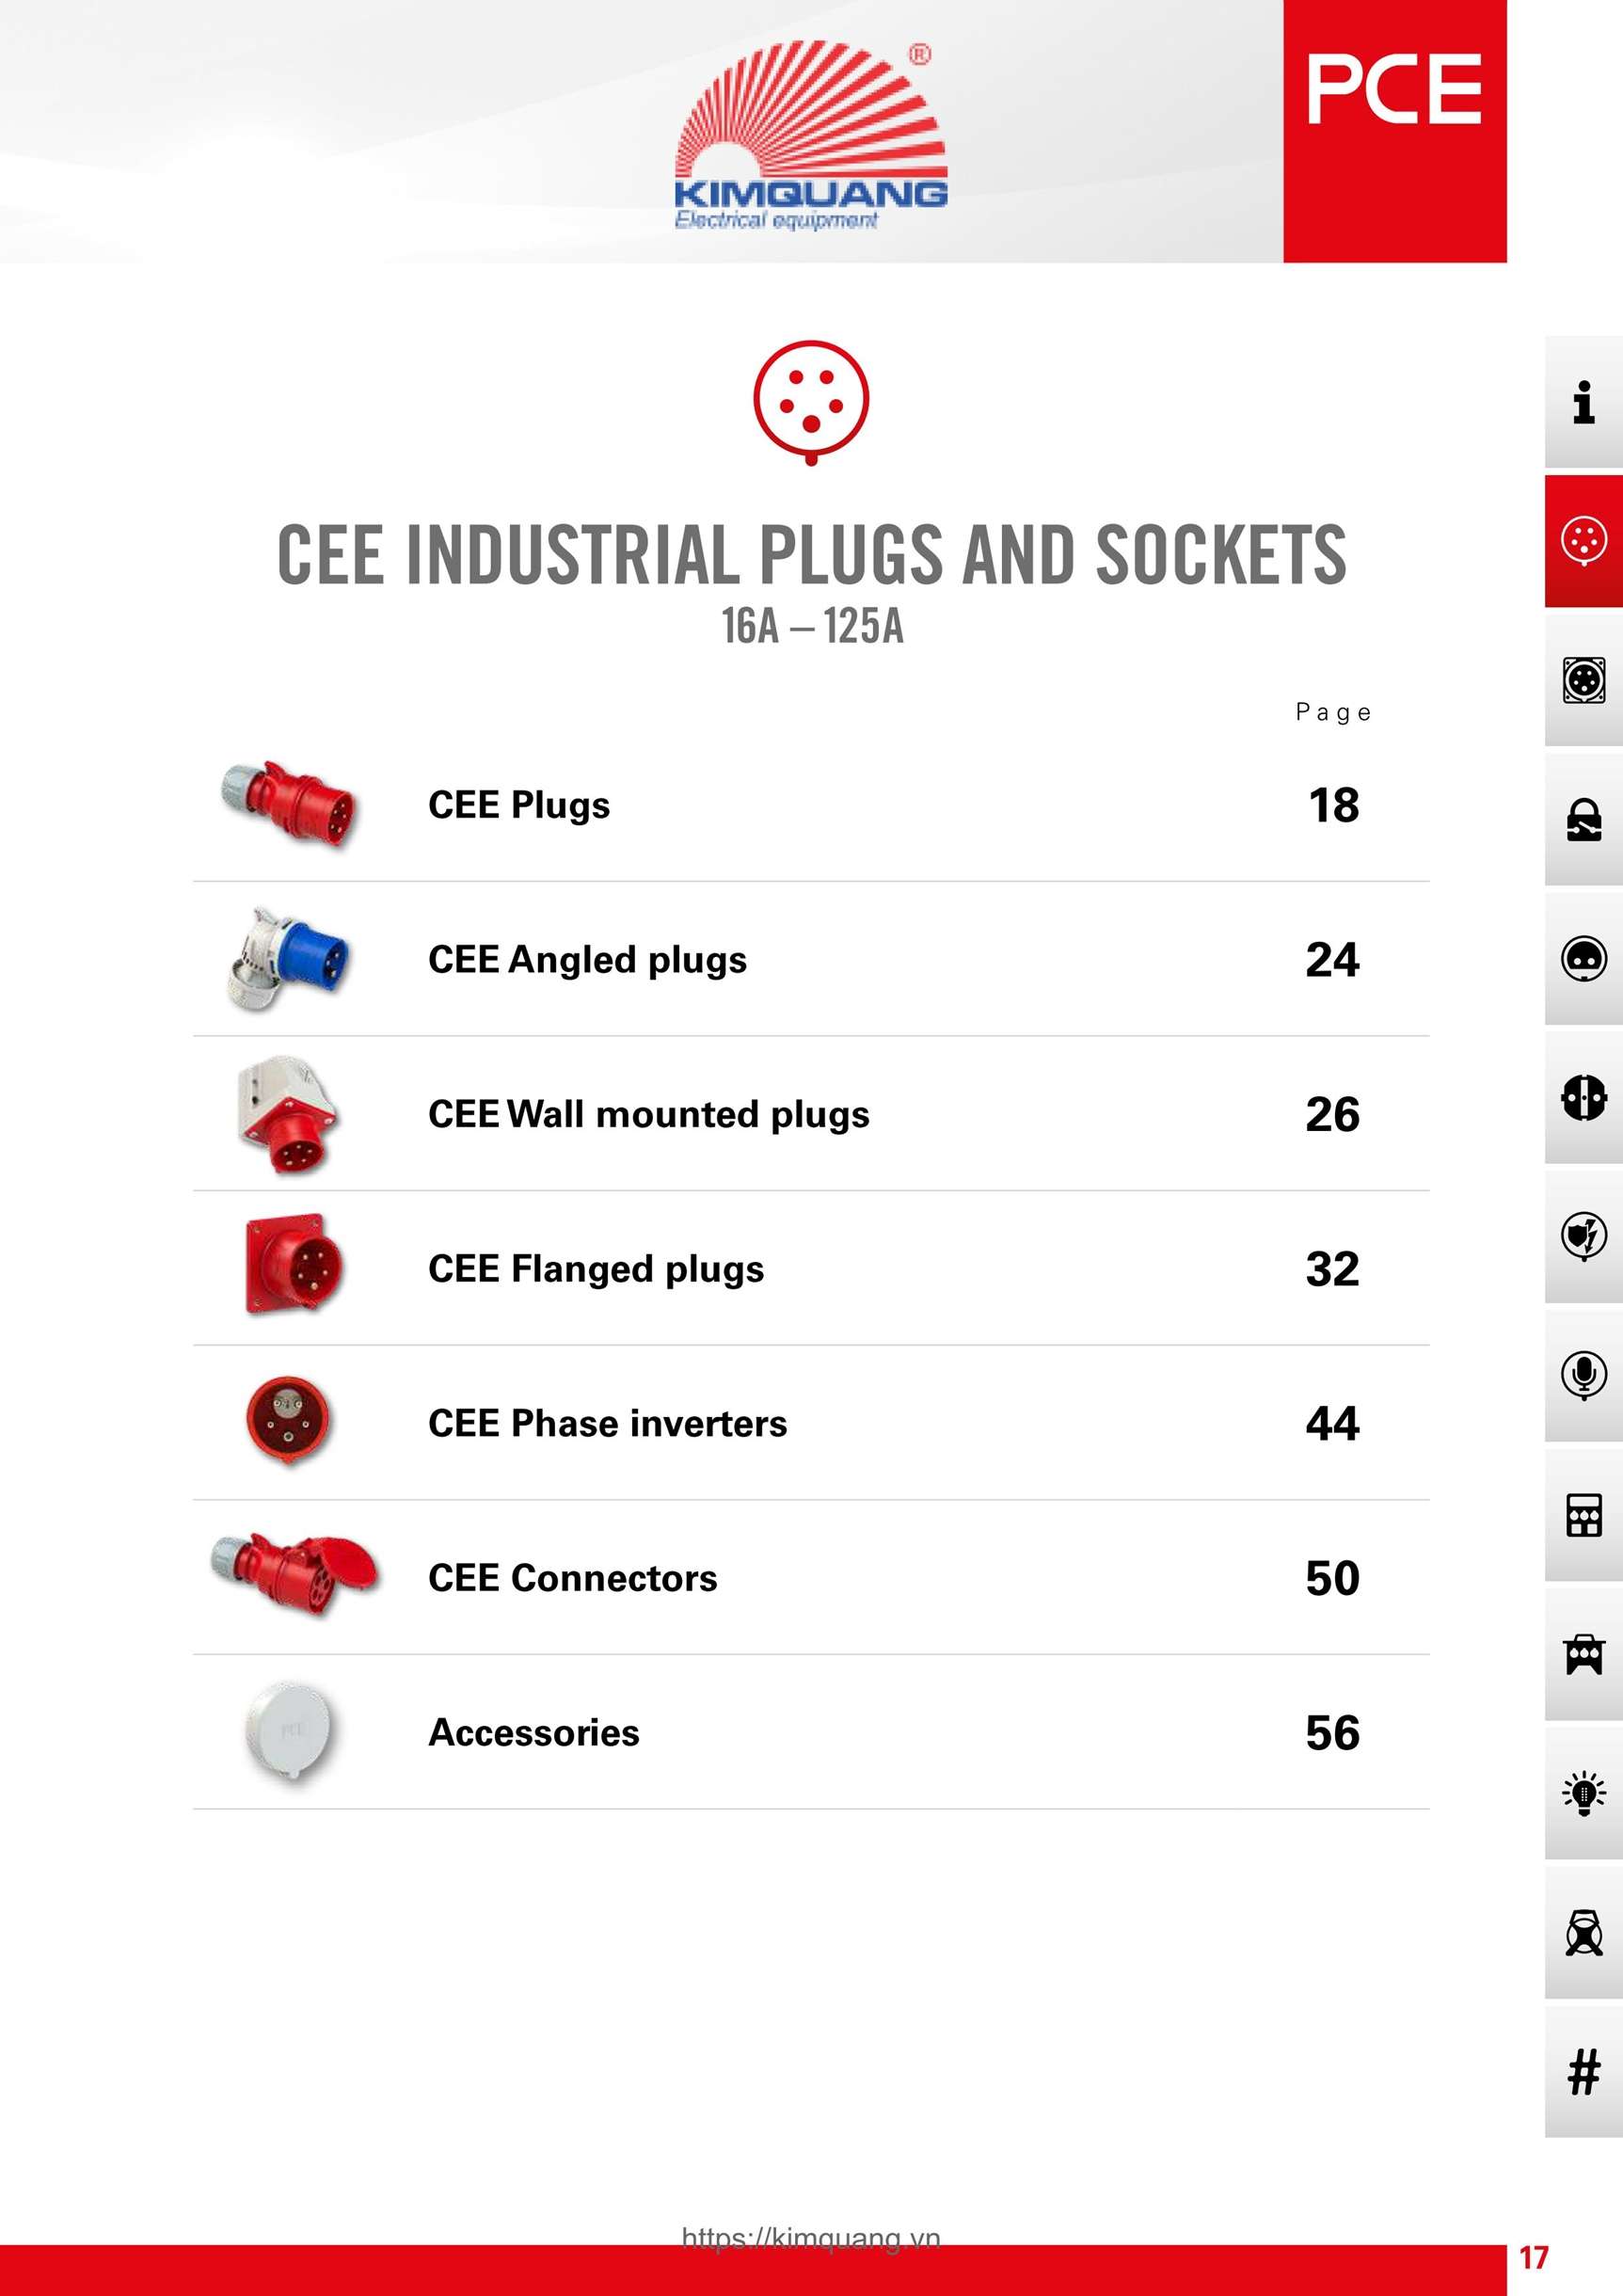The image size is (1623, 2296).
Task: Open the padlock switch sidebar tab
Action: click(1583, 819)
